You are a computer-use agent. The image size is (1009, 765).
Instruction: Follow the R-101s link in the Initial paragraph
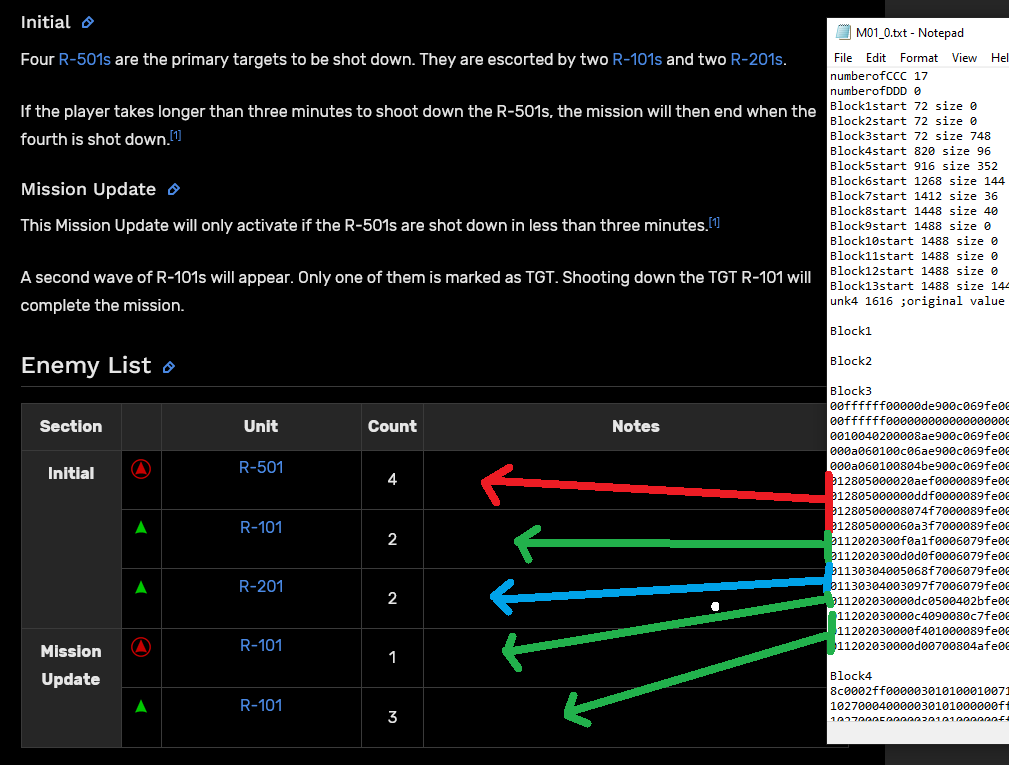tap(637, 60)
